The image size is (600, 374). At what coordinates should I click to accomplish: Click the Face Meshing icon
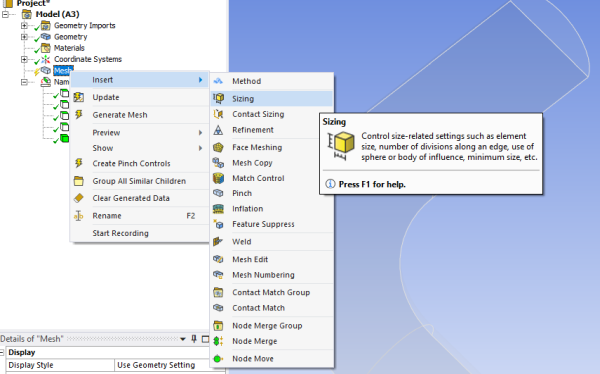coord(218,147)
